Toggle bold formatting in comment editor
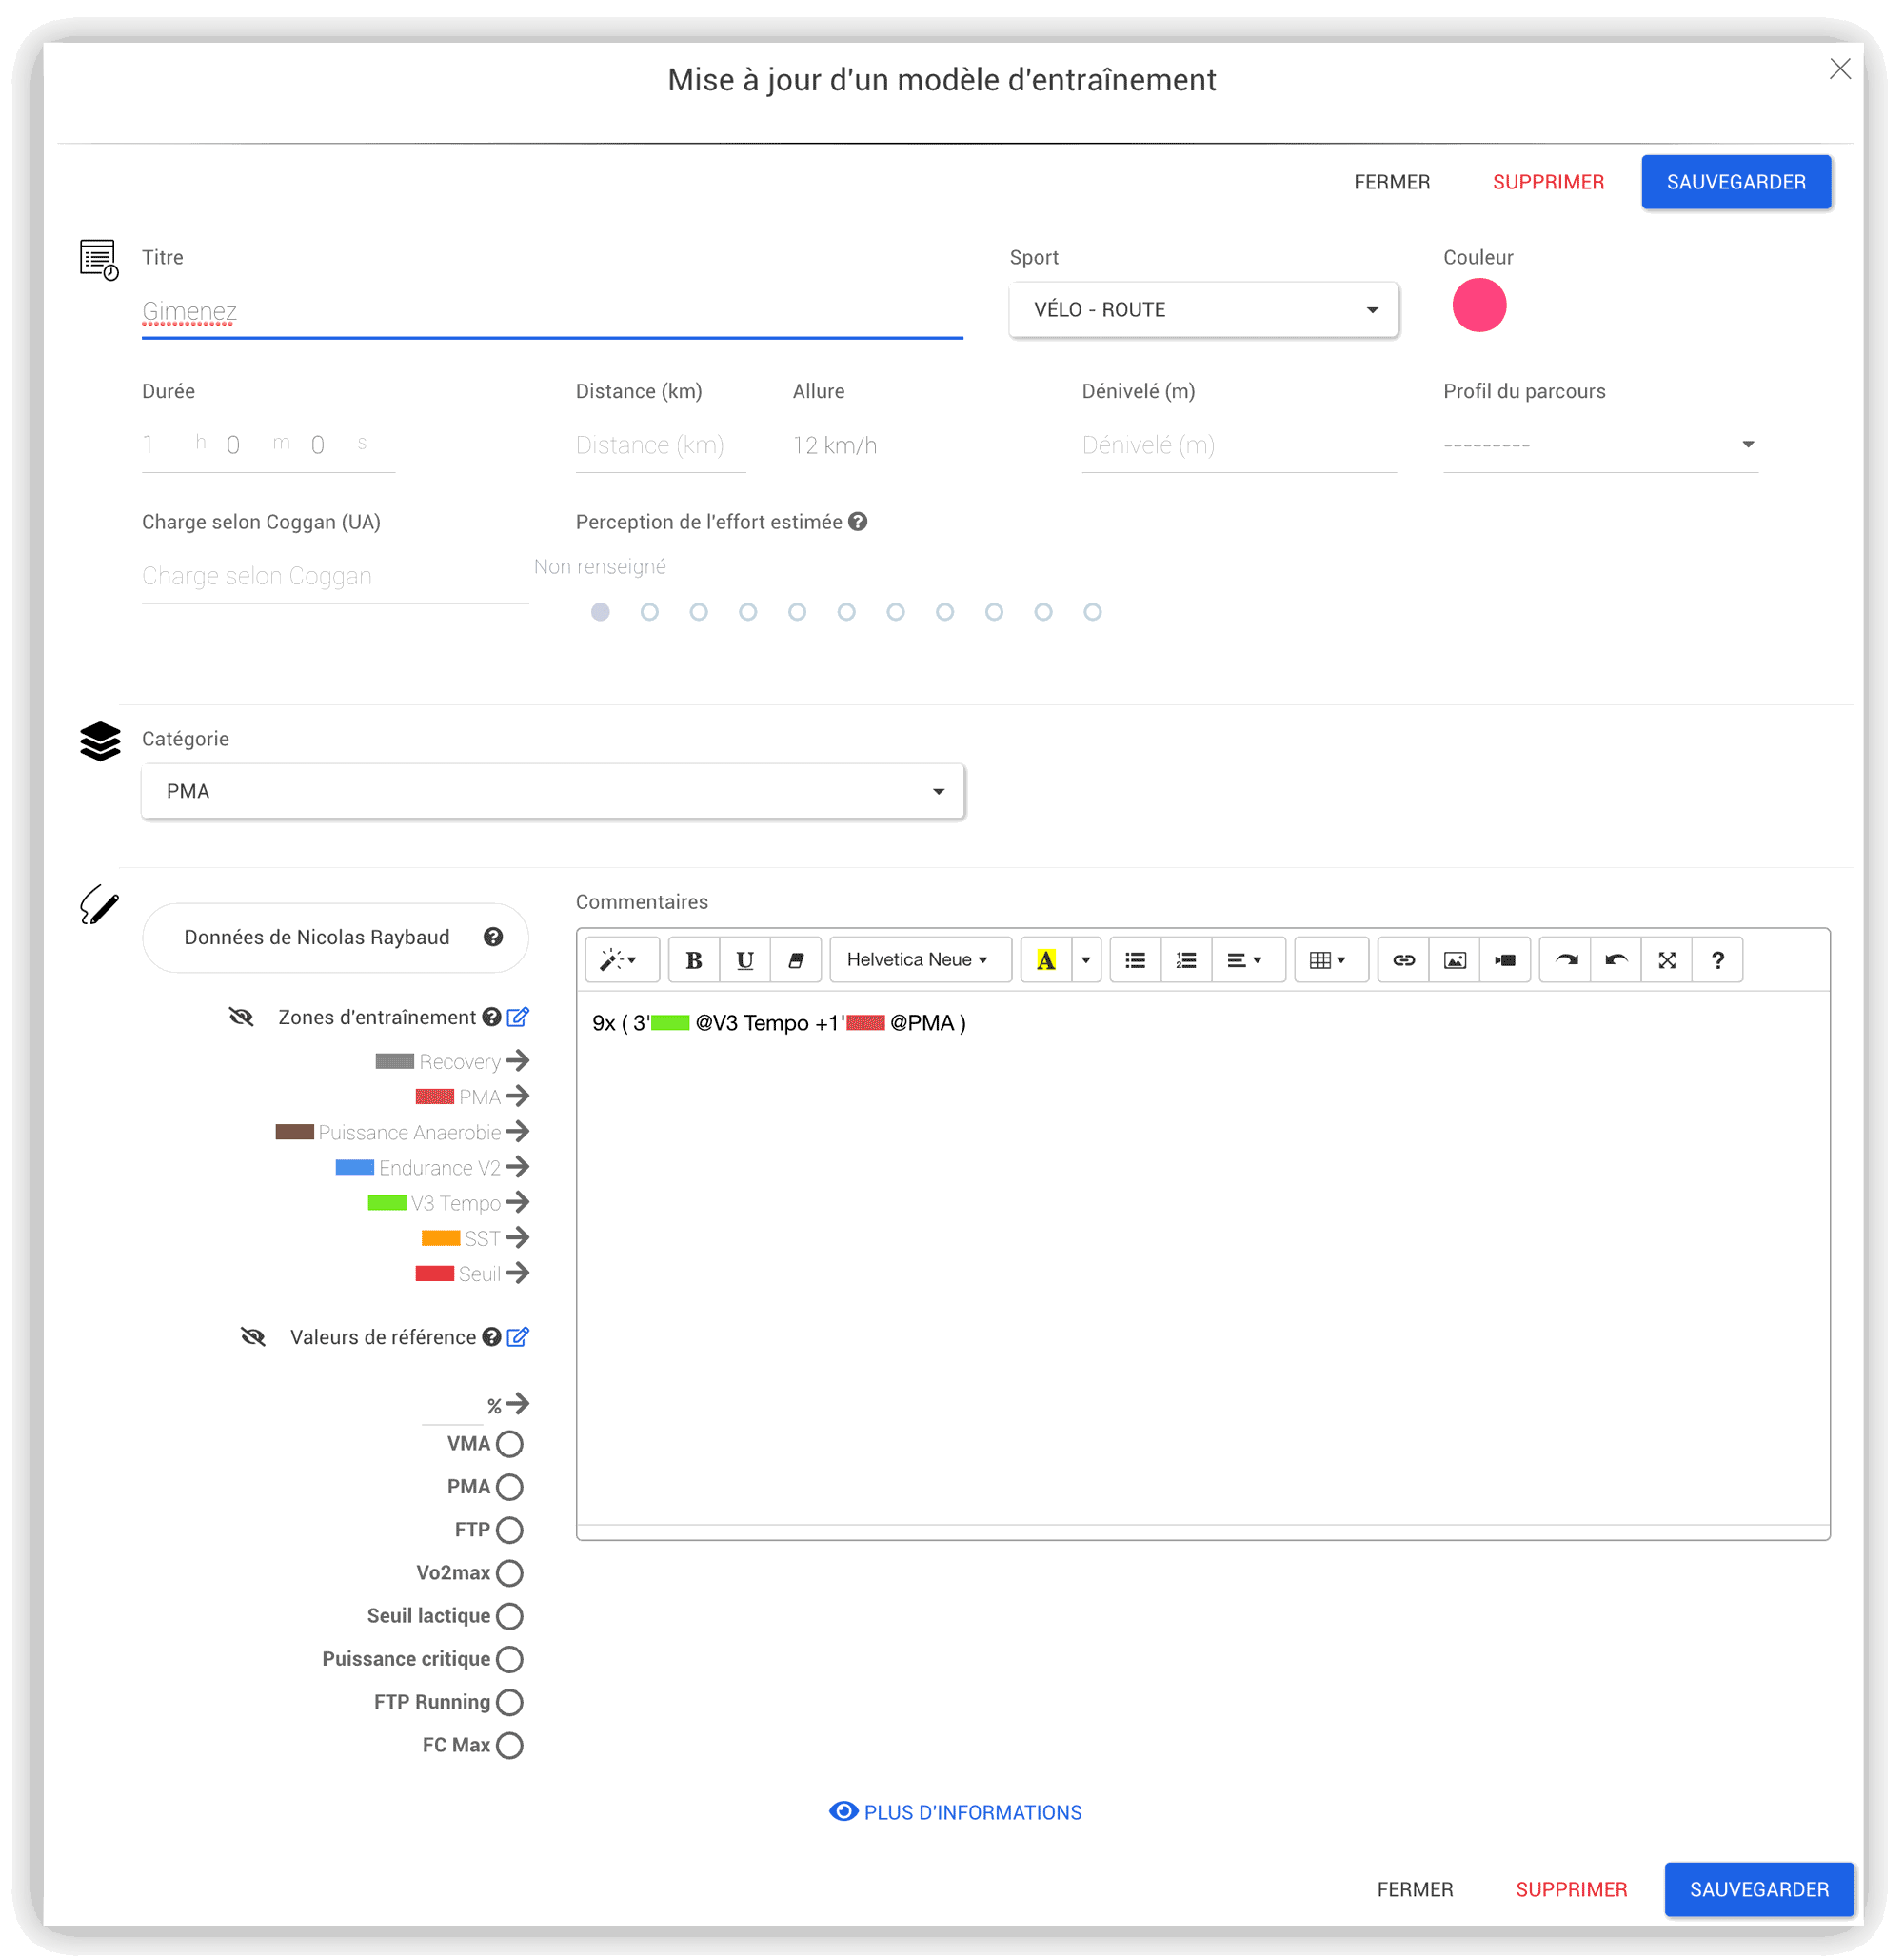Viewport: 1904px width, 1956px height. (693, 960)
